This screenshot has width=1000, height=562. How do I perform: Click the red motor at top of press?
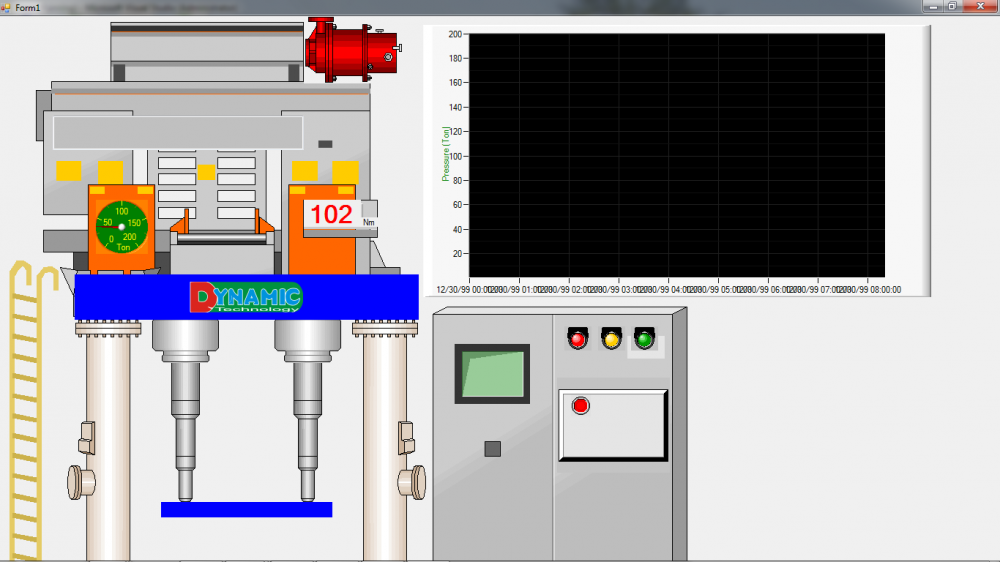point(353,50)
